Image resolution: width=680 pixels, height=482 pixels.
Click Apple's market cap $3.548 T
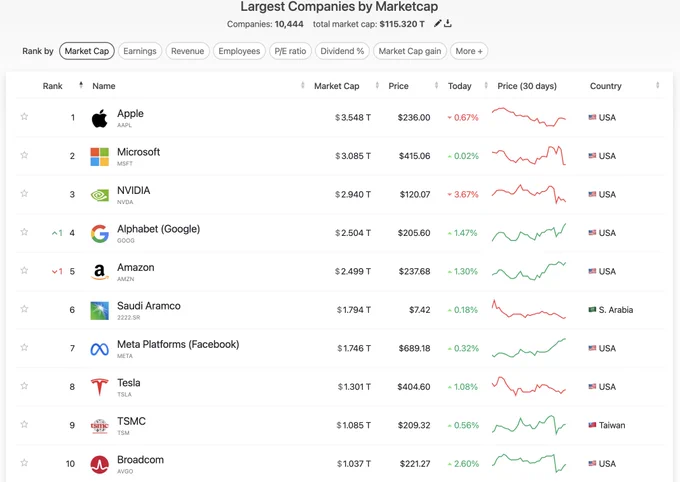[x=353, y=118]
